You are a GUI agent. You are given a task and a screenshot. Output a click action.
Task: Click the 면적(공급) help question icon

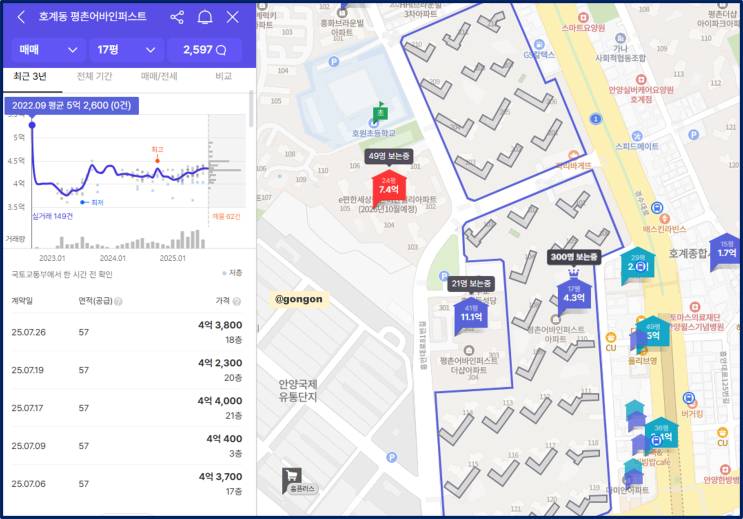click(118, 301)
